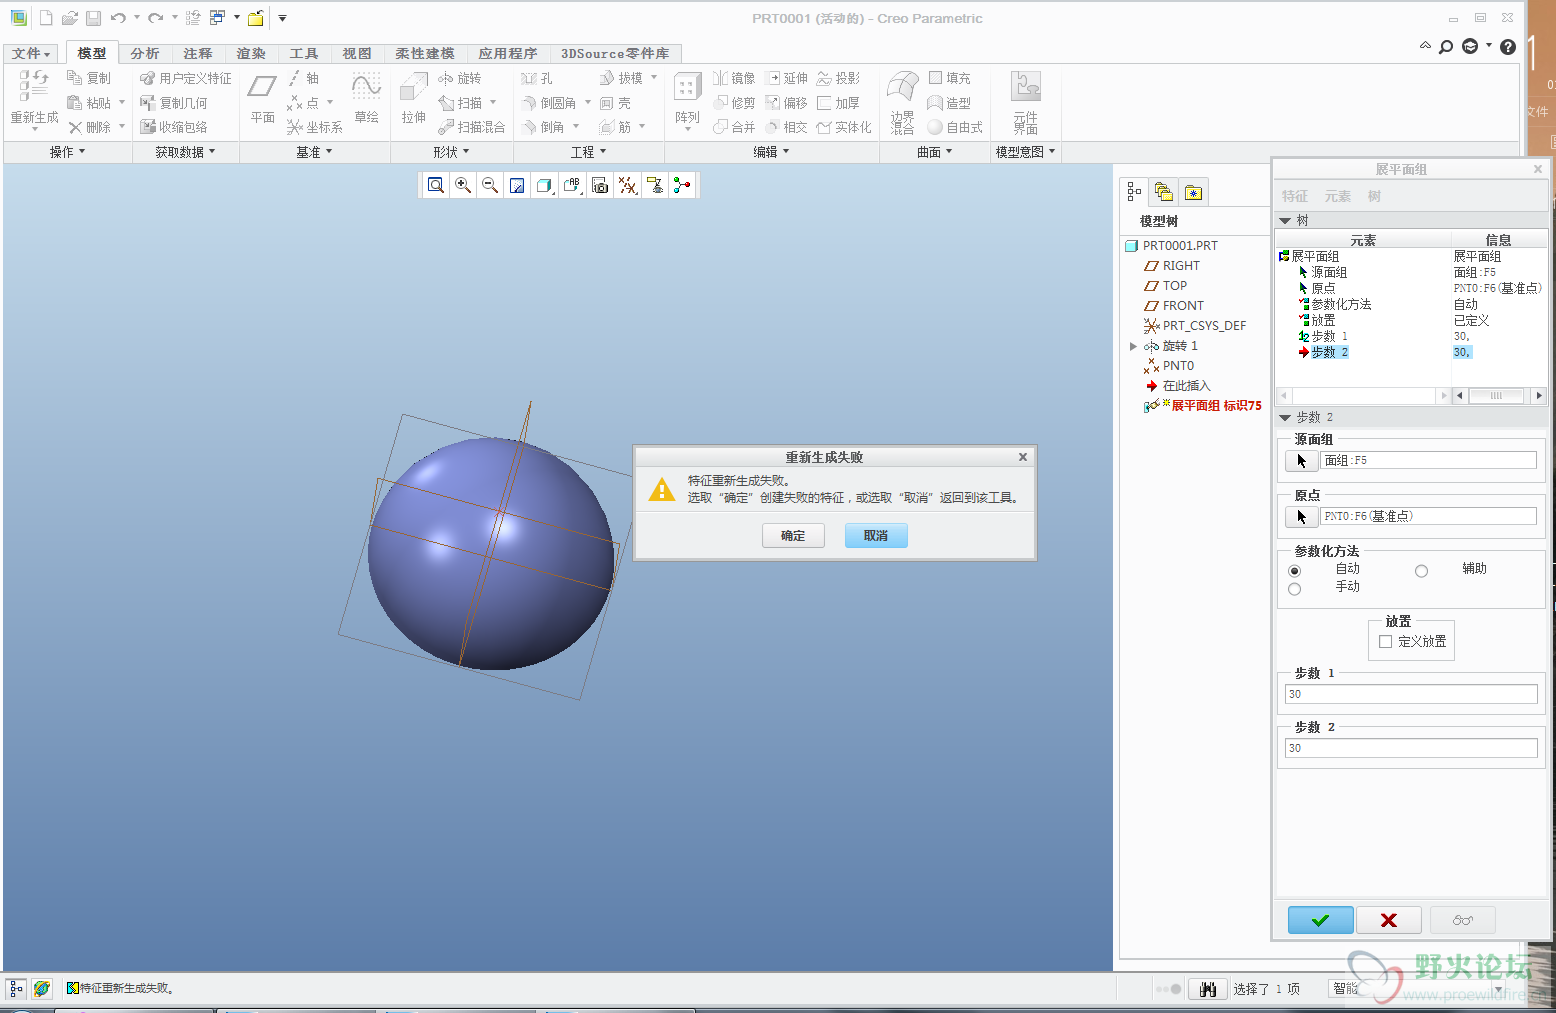Expand the 操作 group dropdown
The width and height of the screenshot is (1556, 1013).
(67, 152)
